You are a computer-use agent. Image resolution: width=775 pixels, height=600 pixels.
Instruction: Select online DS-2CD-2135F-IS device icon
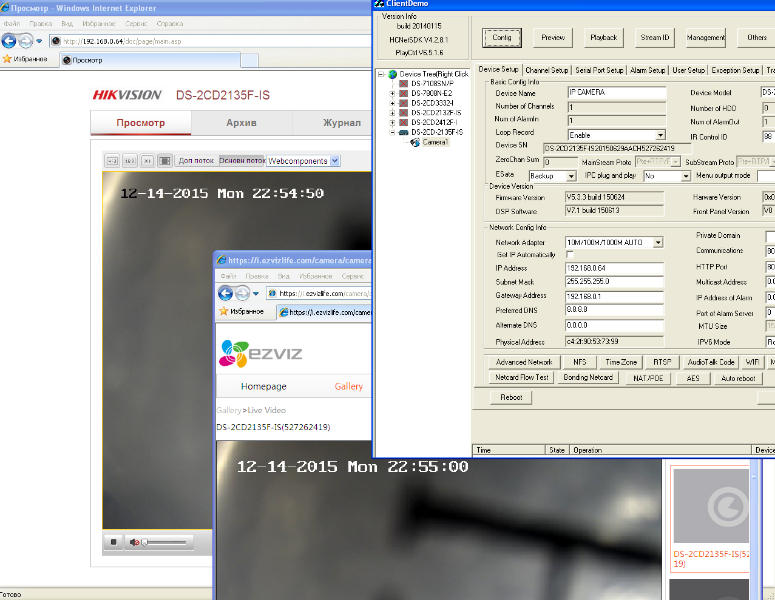click(403, 132)
